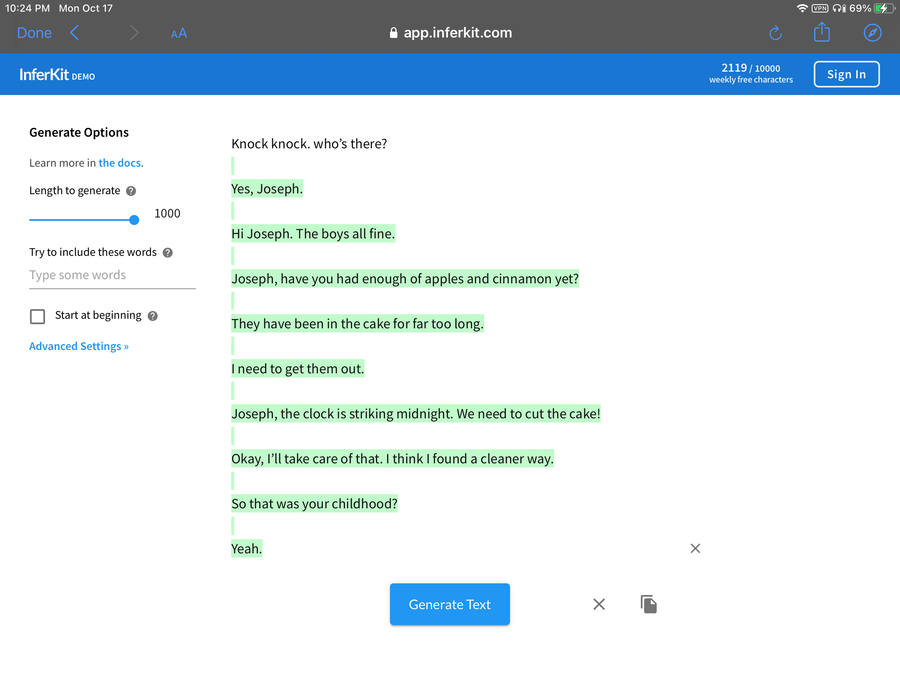Open the share sheet icon
Image resolution: width=900 pixels, height=675 pixels.
pos(822,33)
